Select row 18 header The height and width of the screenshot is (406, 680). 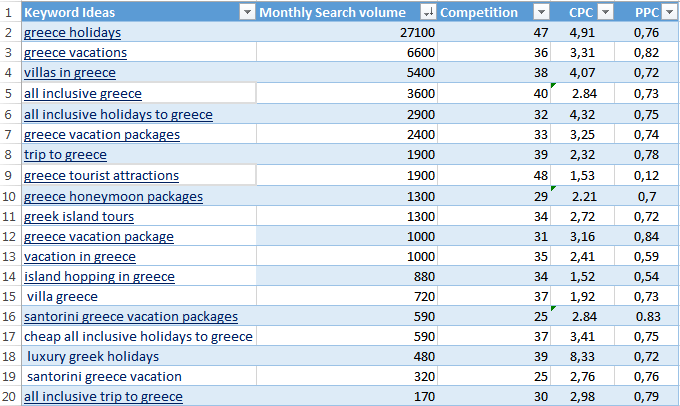point(9,356)
